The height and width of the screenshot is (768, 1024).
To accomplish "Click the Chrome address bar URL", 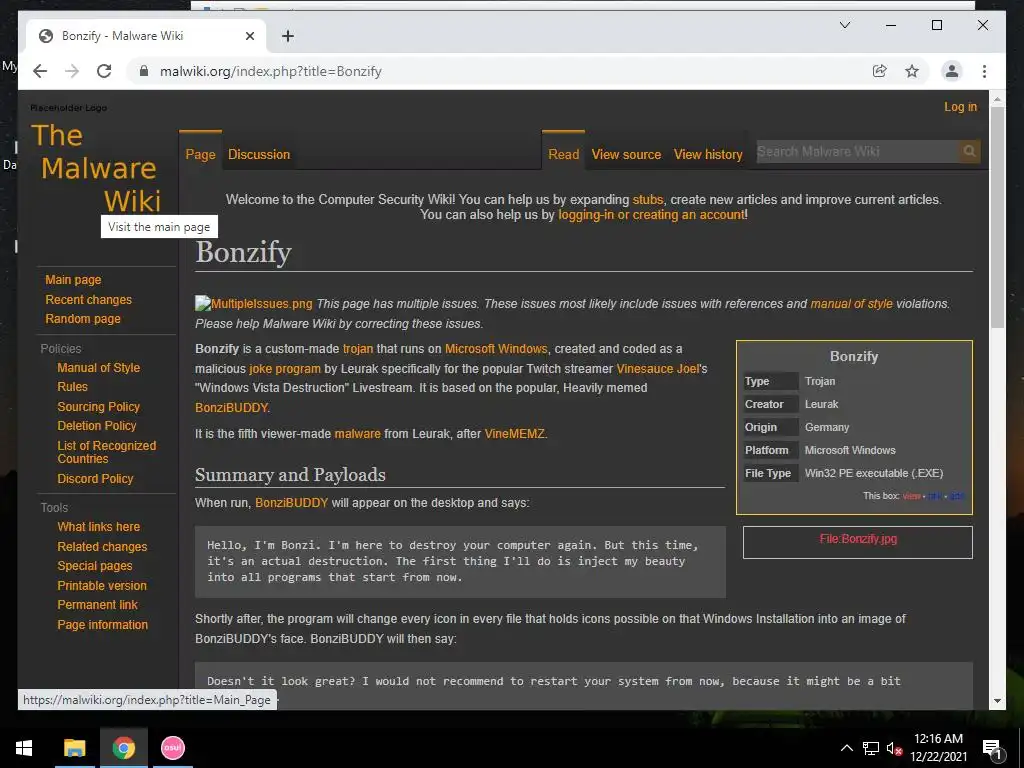I will pyautogui.click(x=270, y=71).
